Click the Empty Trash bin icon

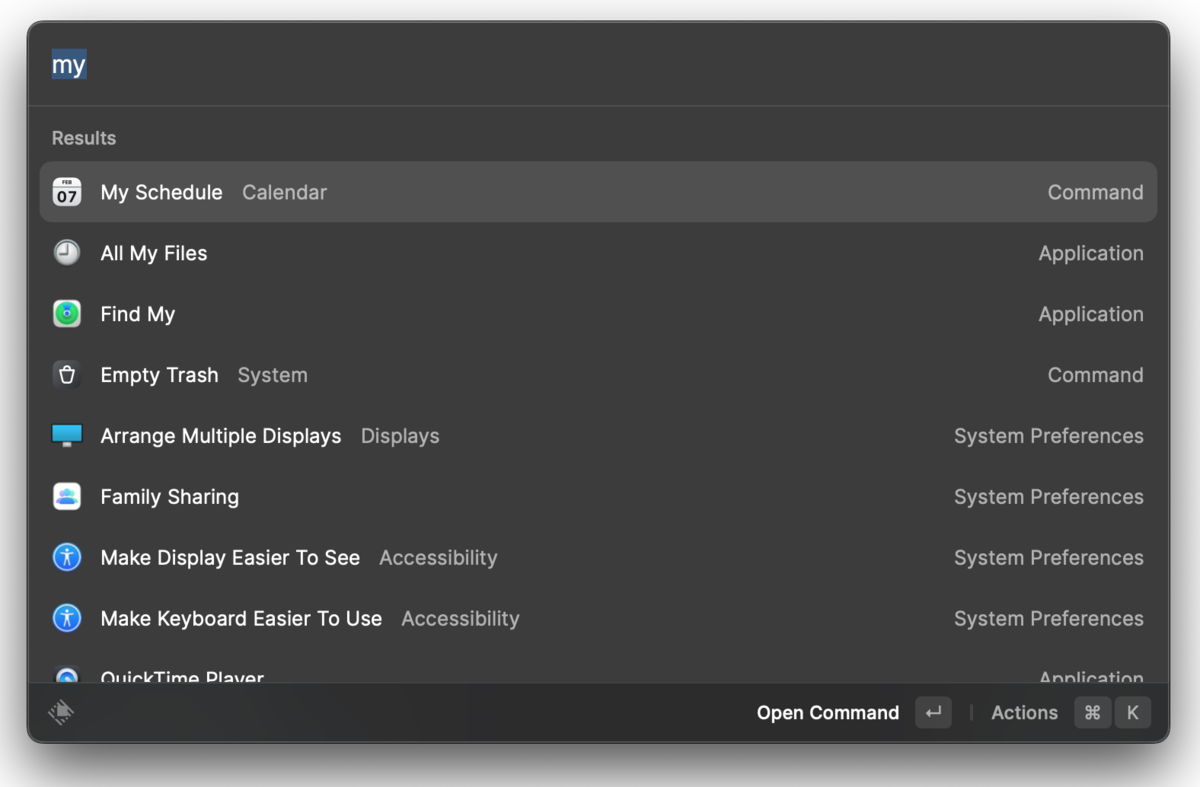point(67,375)
